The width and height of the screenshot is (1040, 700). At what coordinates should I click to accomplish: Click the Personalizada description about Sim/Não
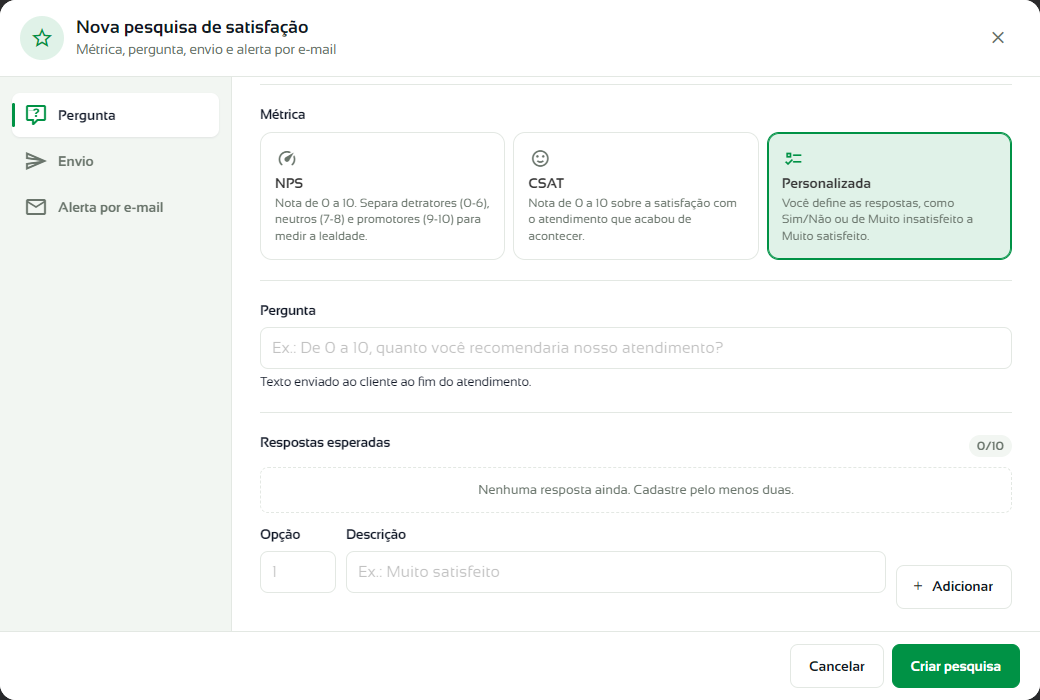tap(877, 220)
